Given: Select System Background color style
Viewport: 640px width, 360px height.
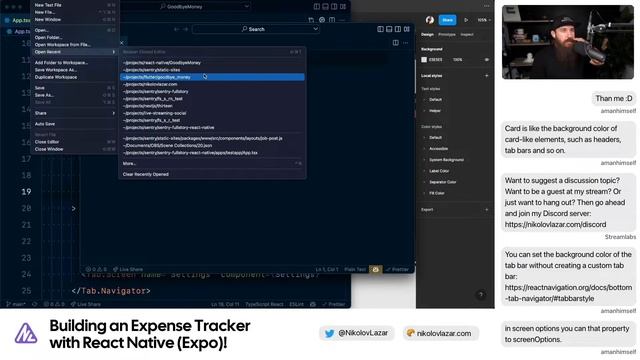Looking at the screenshot, I should click(x=446, y=160).
